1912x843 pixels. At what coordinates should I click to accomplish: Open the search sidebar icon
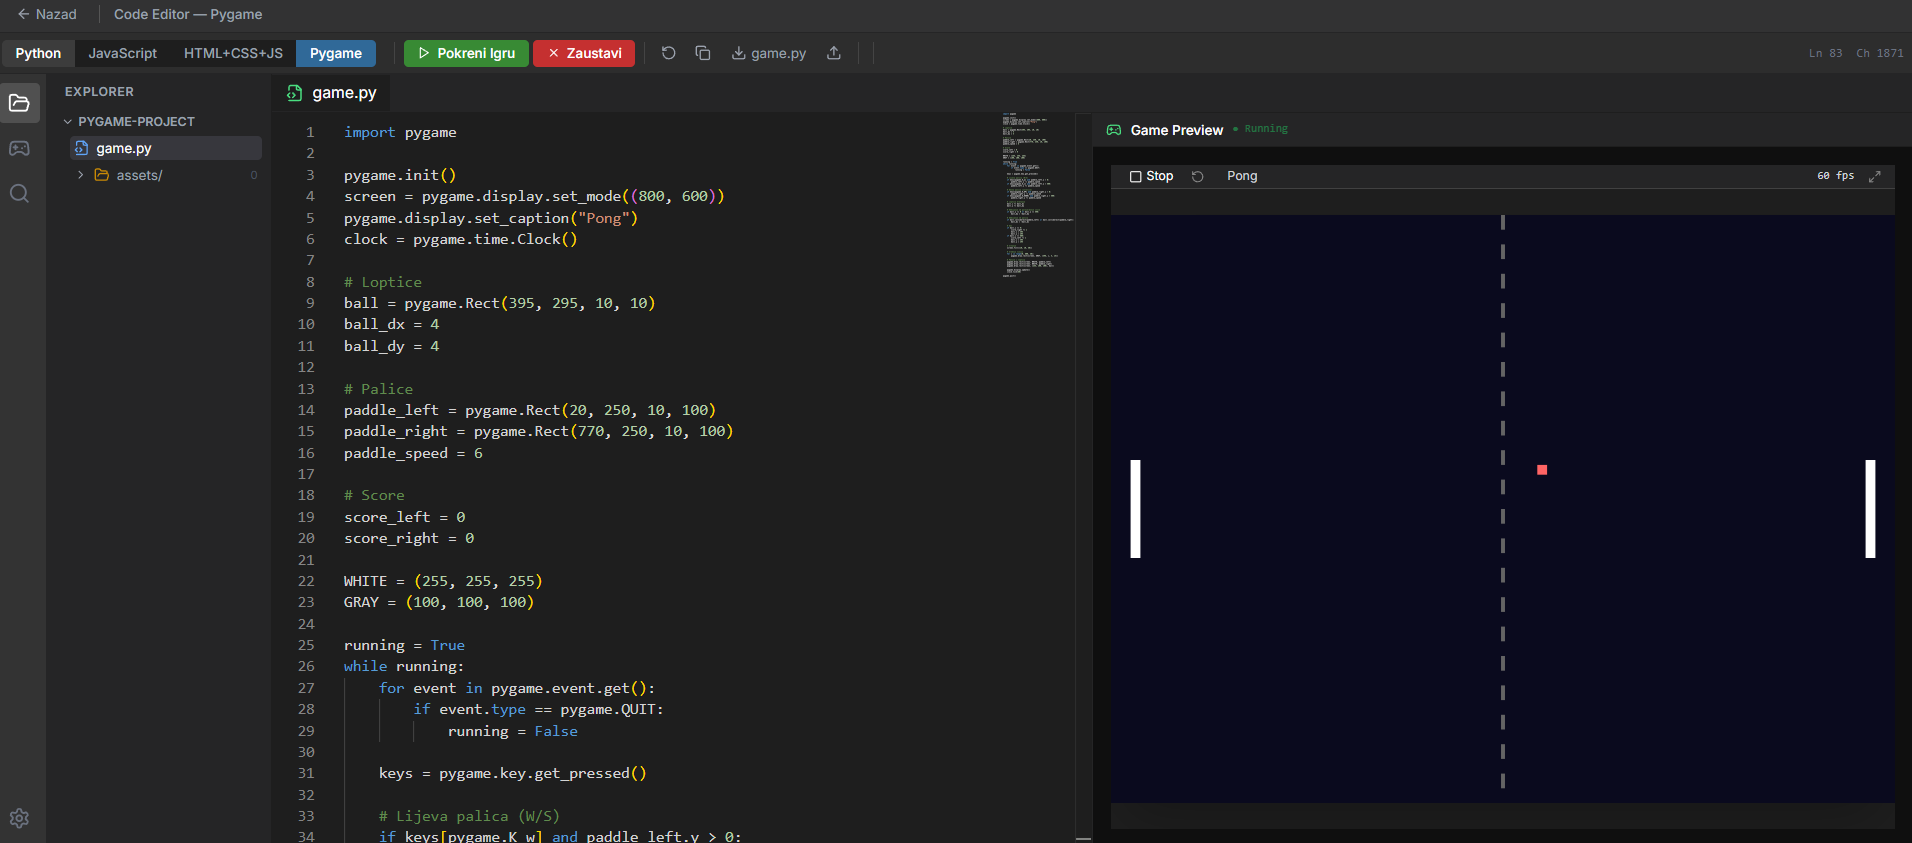pyautogui.click(x=19, y=193)
